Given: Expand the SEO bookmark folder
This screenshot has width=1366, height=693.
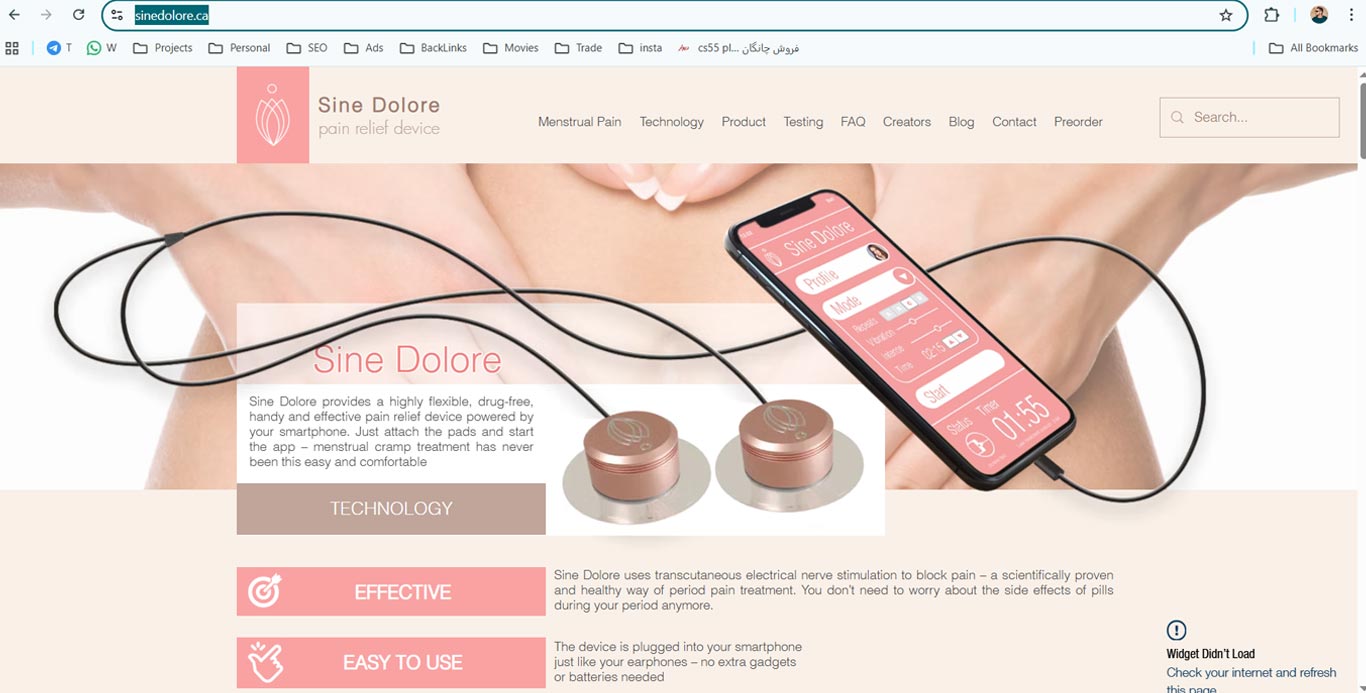Looking at the screenshot, I should coord(307,48).
